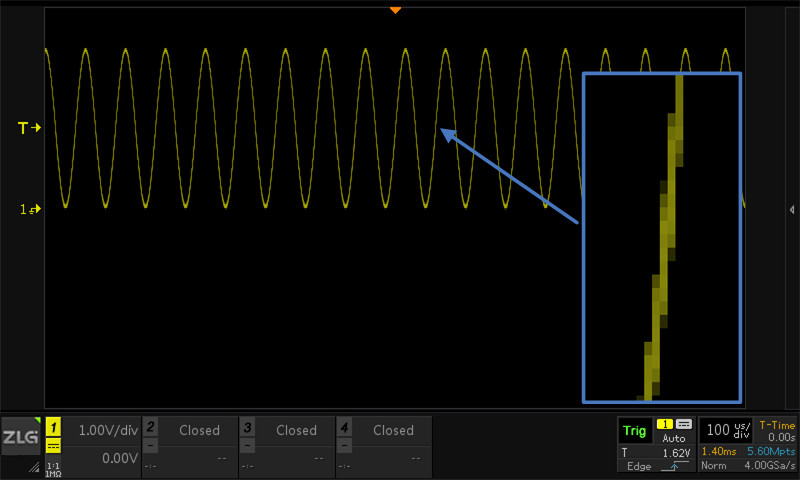Viewport: 800px width, 480px height.
Task: Click trigger source channel 1 yellow badge
Action: pyautogui.click(x=665, y=424)
